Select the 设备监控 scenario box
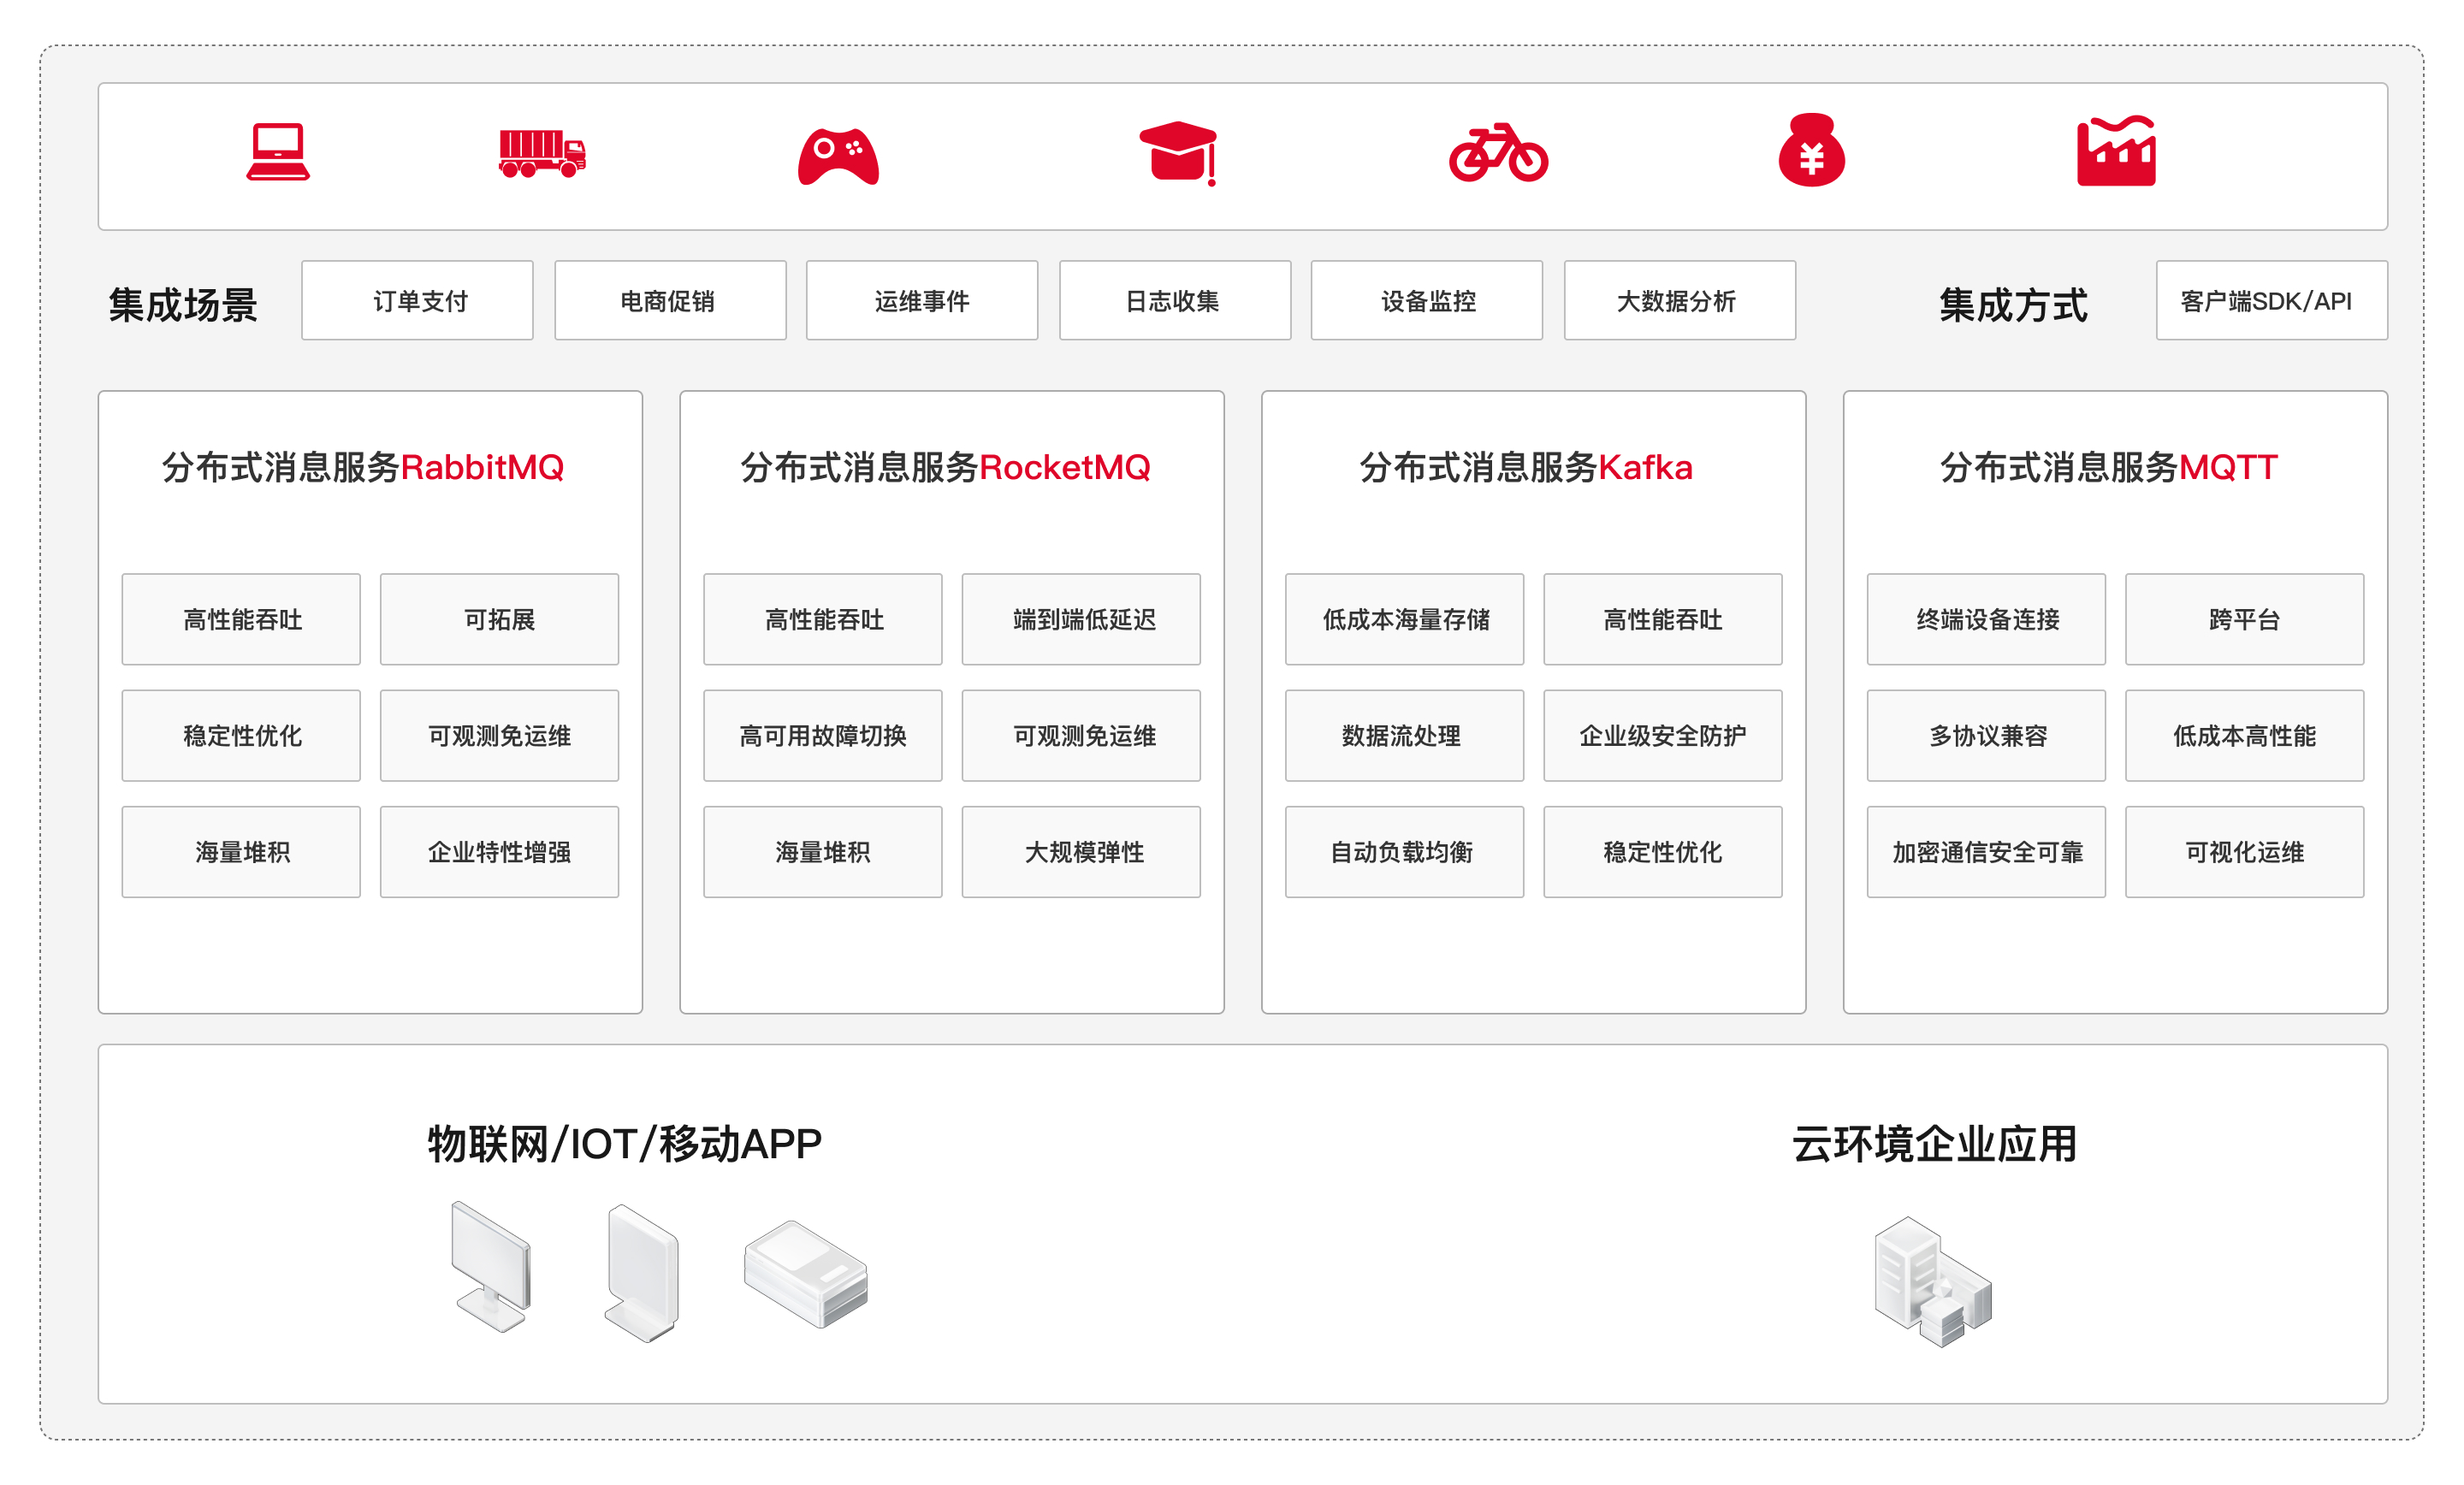This screenshot has height=1485, width=2464. click(x=1427, y=300)
